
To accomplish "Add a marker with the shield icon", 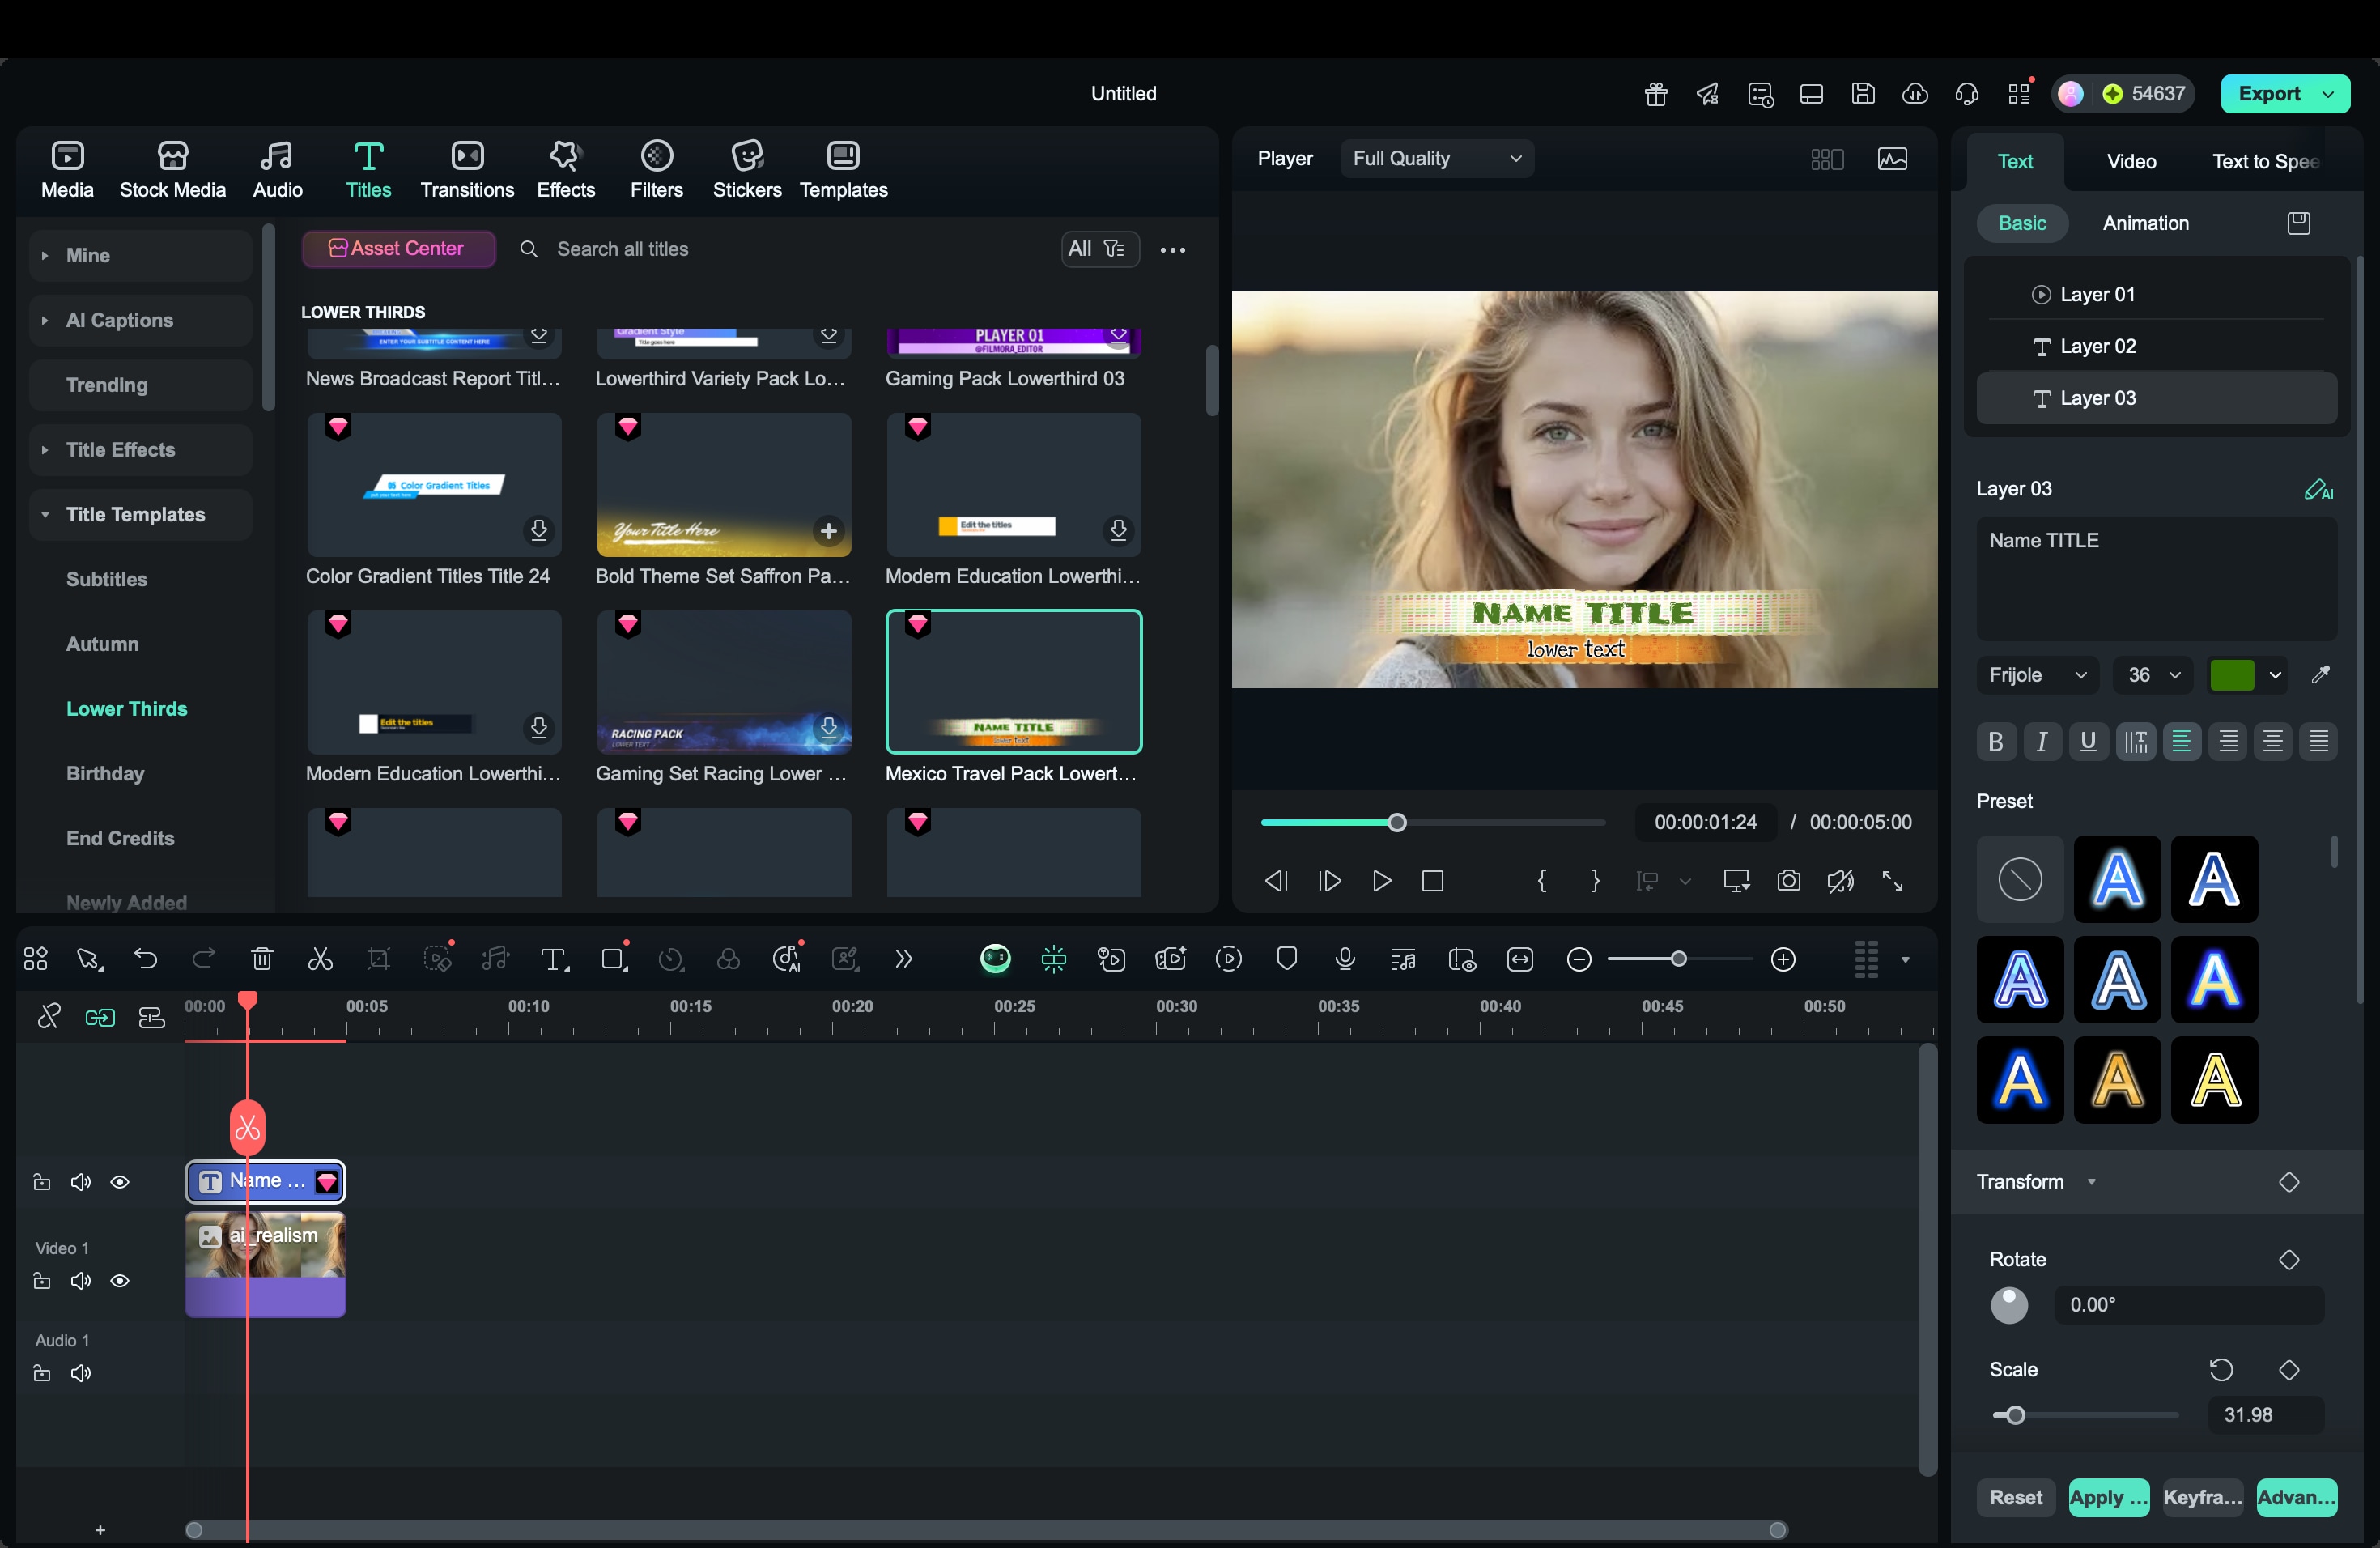I will coord(1287,959).
